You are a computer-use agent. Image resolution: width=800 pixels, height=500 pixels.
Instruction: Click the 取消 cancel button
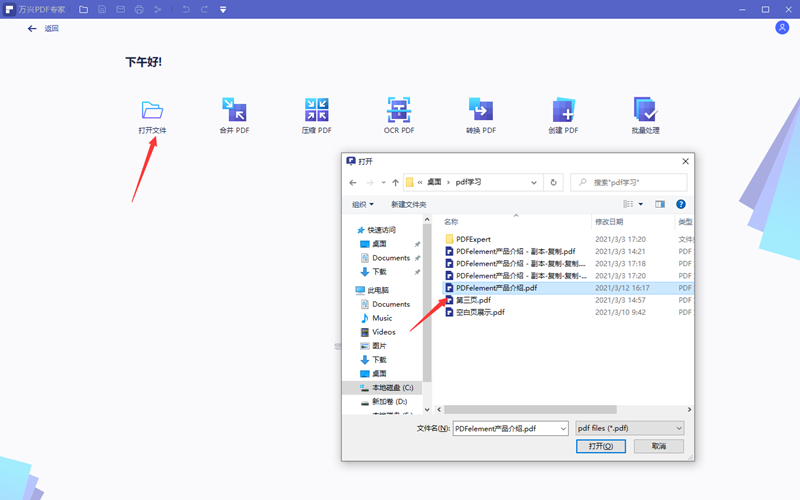(x=659, y=446)
